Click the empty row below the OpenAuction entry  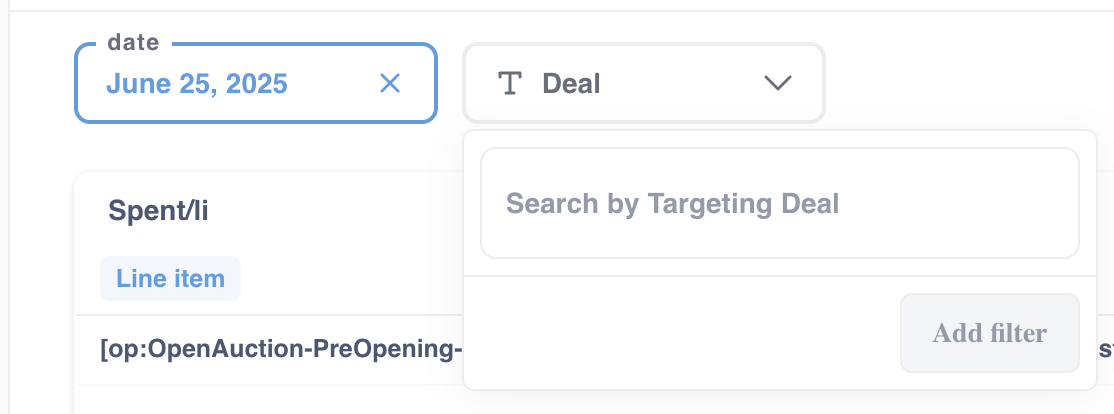point(270,400)
